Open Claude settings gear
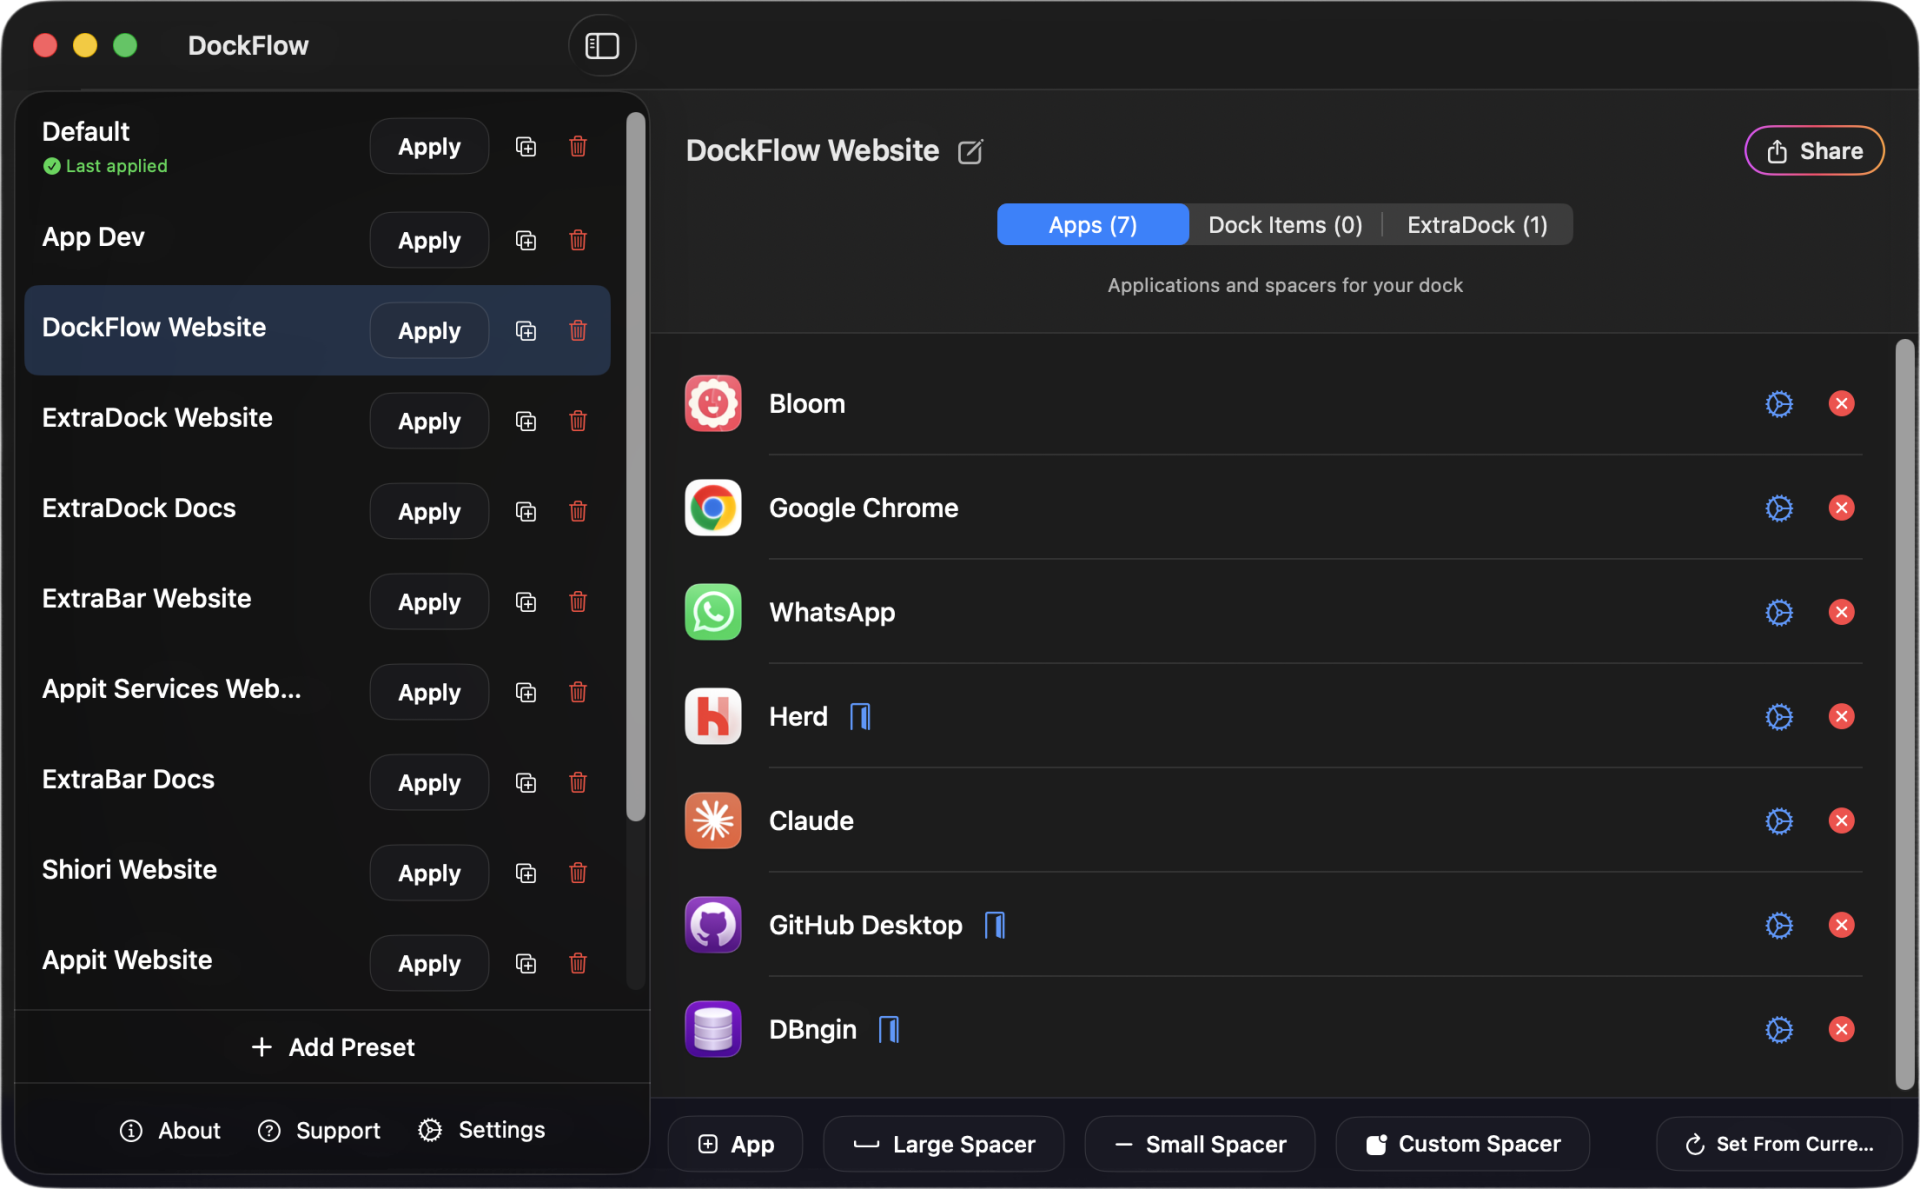The height and width of the screenshot is (1189, 1920). [1779, 821]
